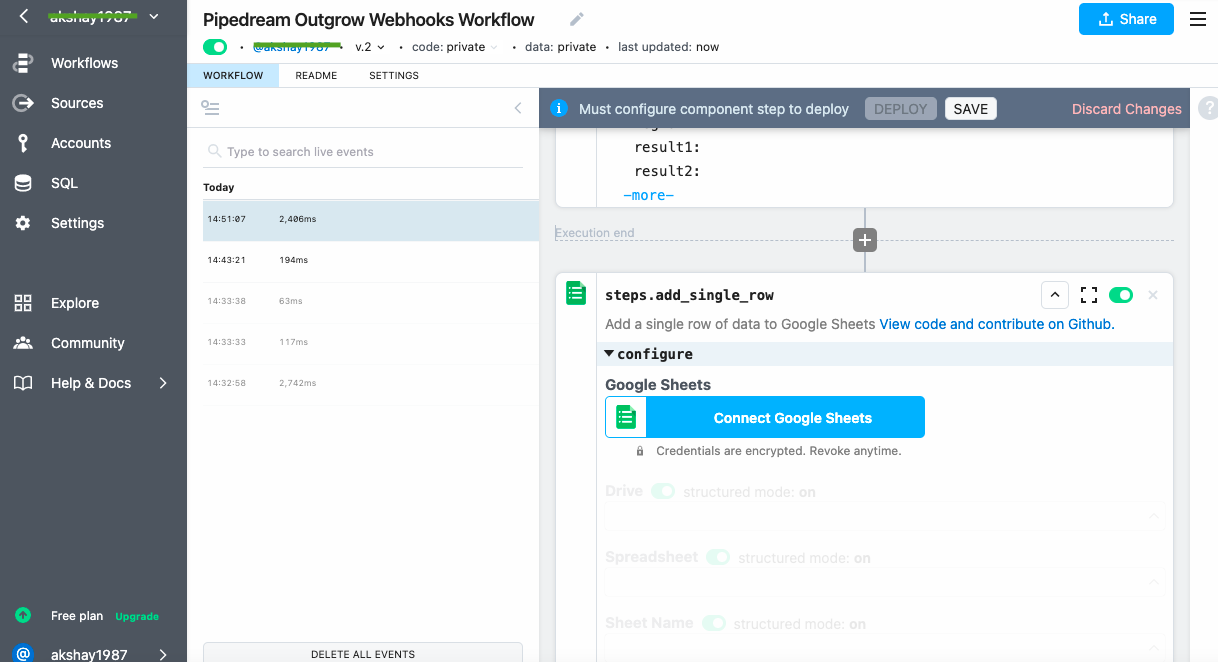
Task: Click the DEPLOY button
Action: click(x=901, y=109)
